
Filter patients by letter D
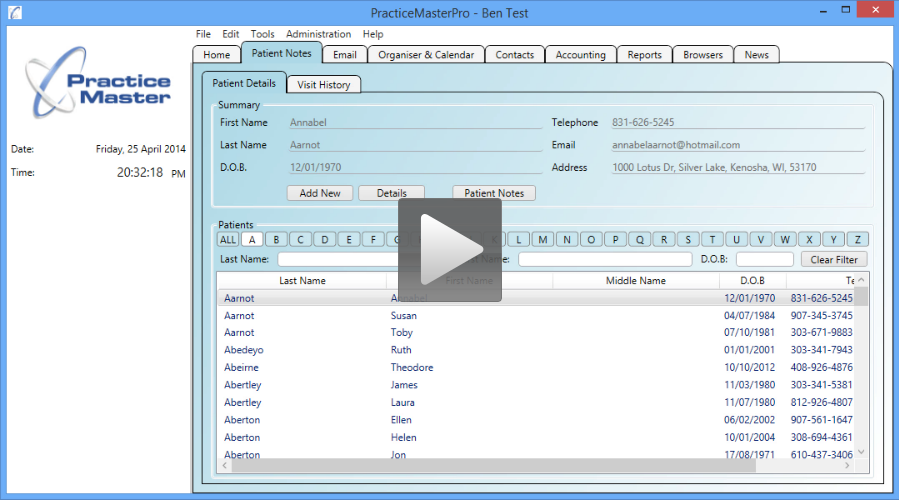pos(325,240)
